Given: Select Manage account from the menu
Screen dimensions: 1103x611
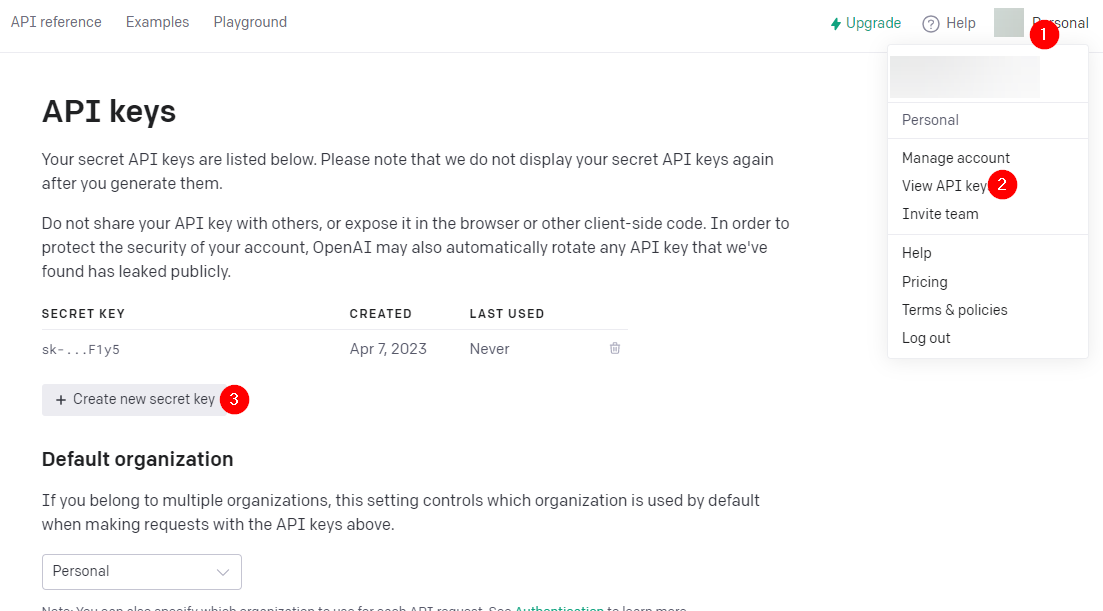Looking at the screenshot, I should point(955,158).
